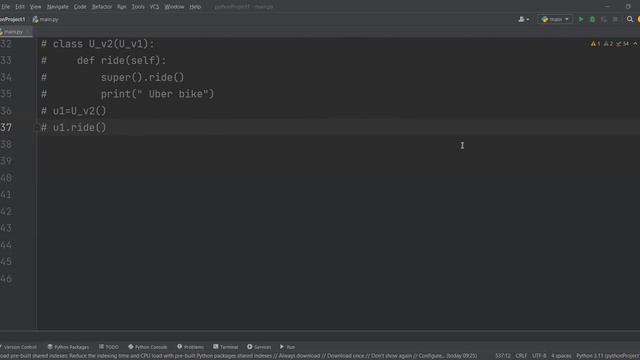Open the VCS menu
The image size is (640, 360).
click(x=154, y=7)
